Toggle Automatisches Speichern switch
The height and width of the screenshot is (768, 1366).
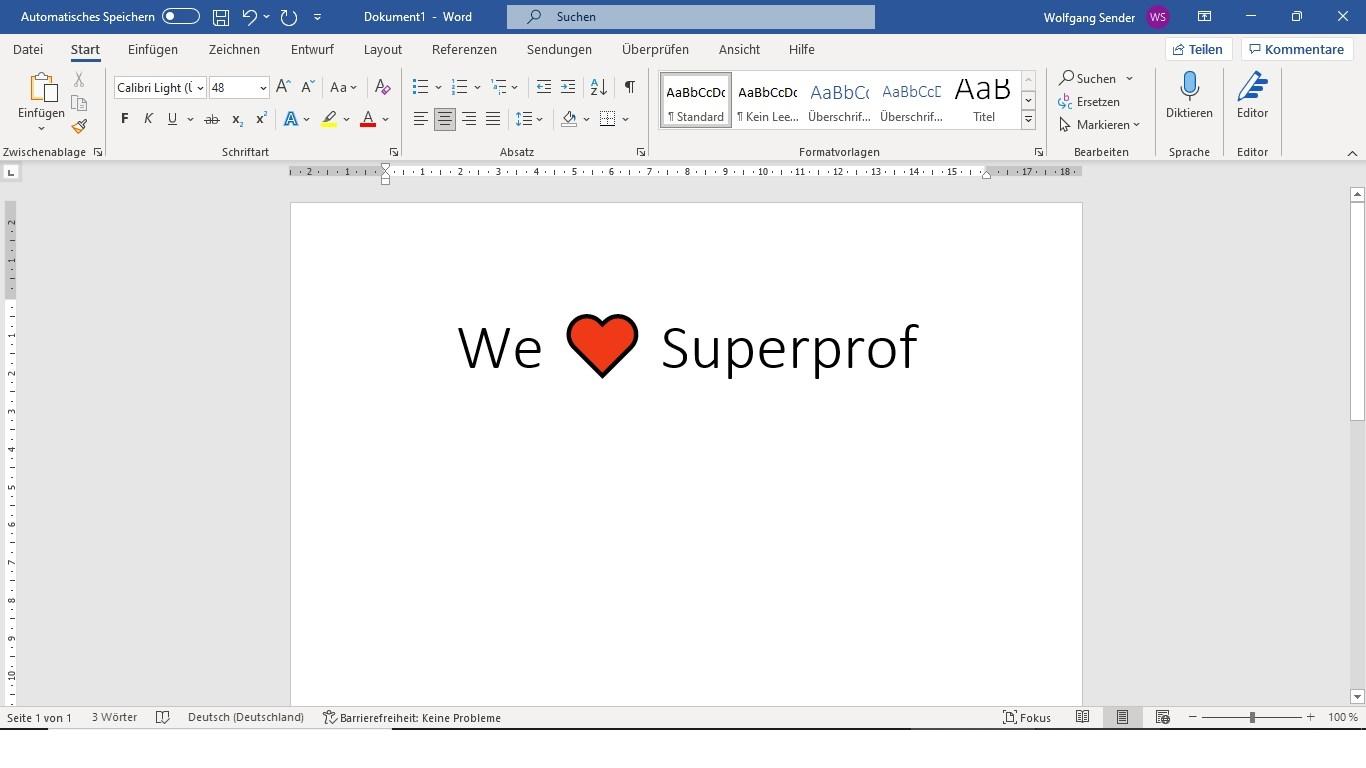[180, 17]
